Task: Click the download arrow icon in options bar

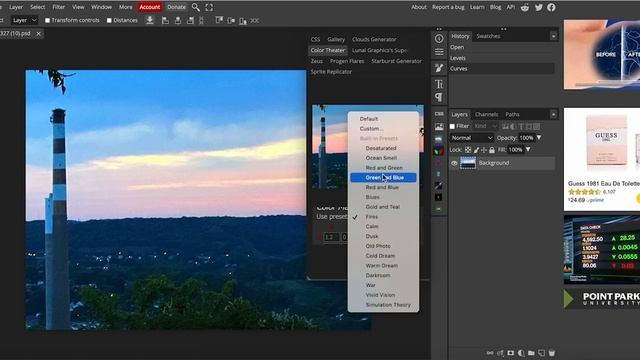Action: click(150, 20)
